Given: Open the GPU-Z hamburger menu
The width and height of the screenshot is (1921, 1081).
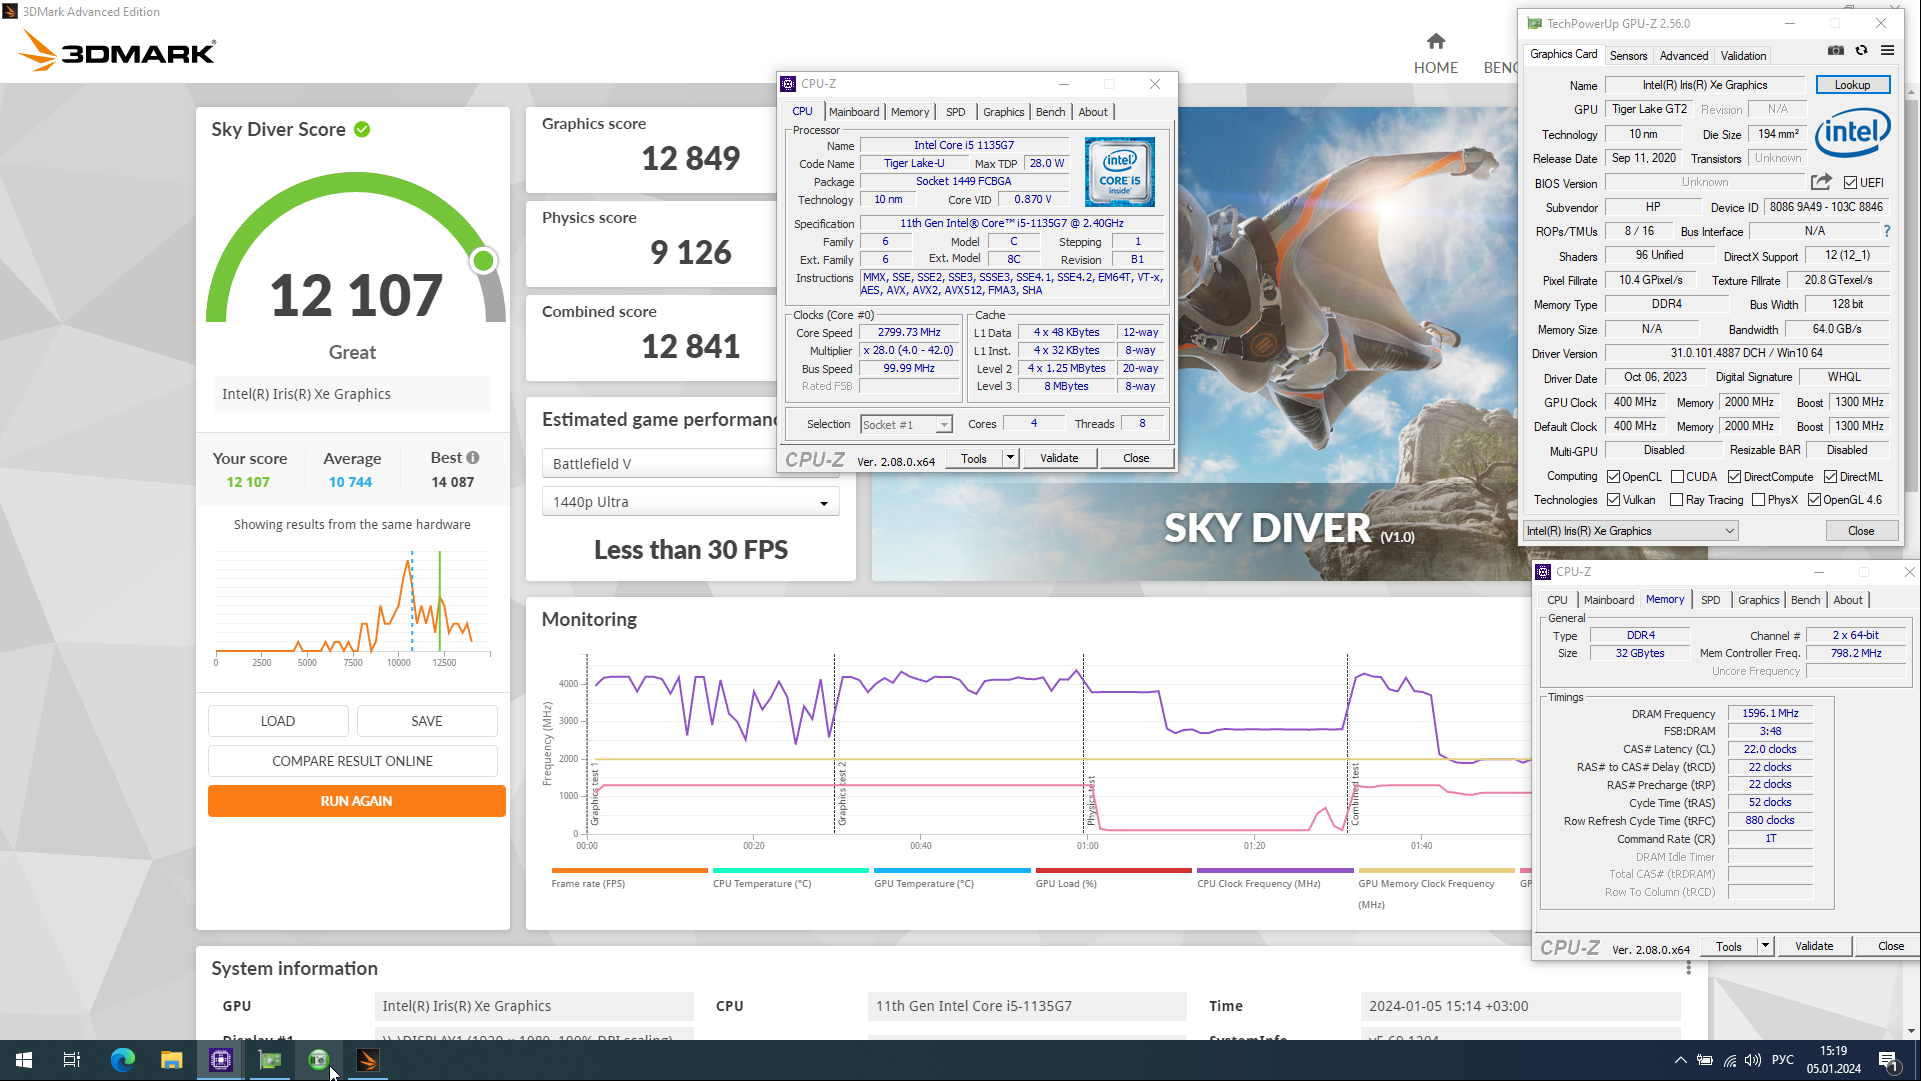Looking at the screenshot, I should click(x=1887, y=50).
